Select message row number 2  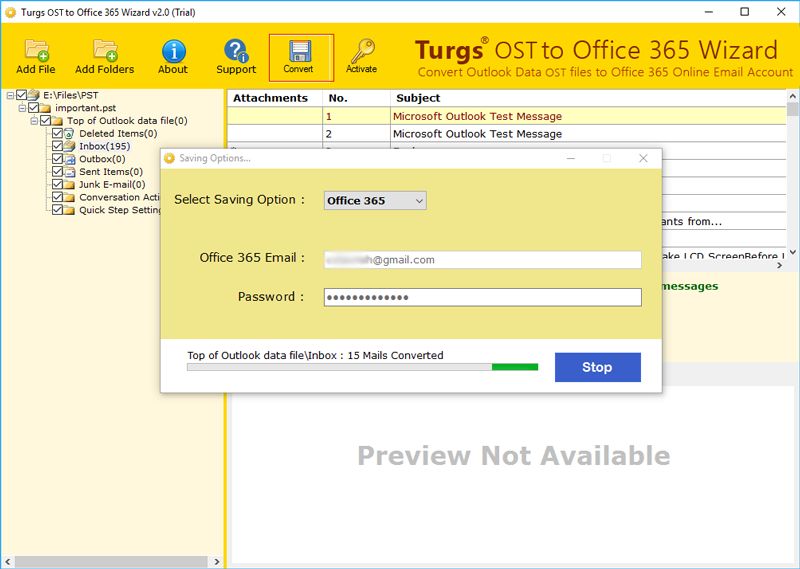507,134
